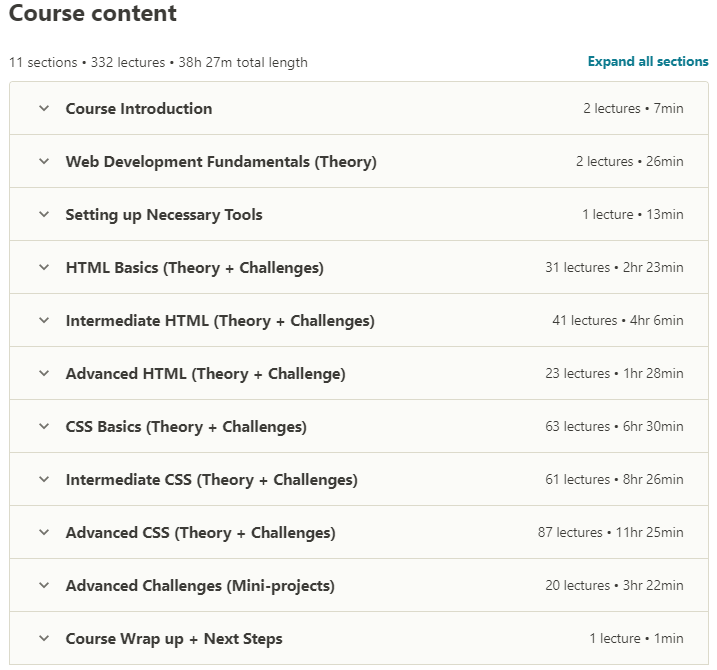Toggle chevron for Intermediate HTML section

pyautogui.click(x=44, y=321)
